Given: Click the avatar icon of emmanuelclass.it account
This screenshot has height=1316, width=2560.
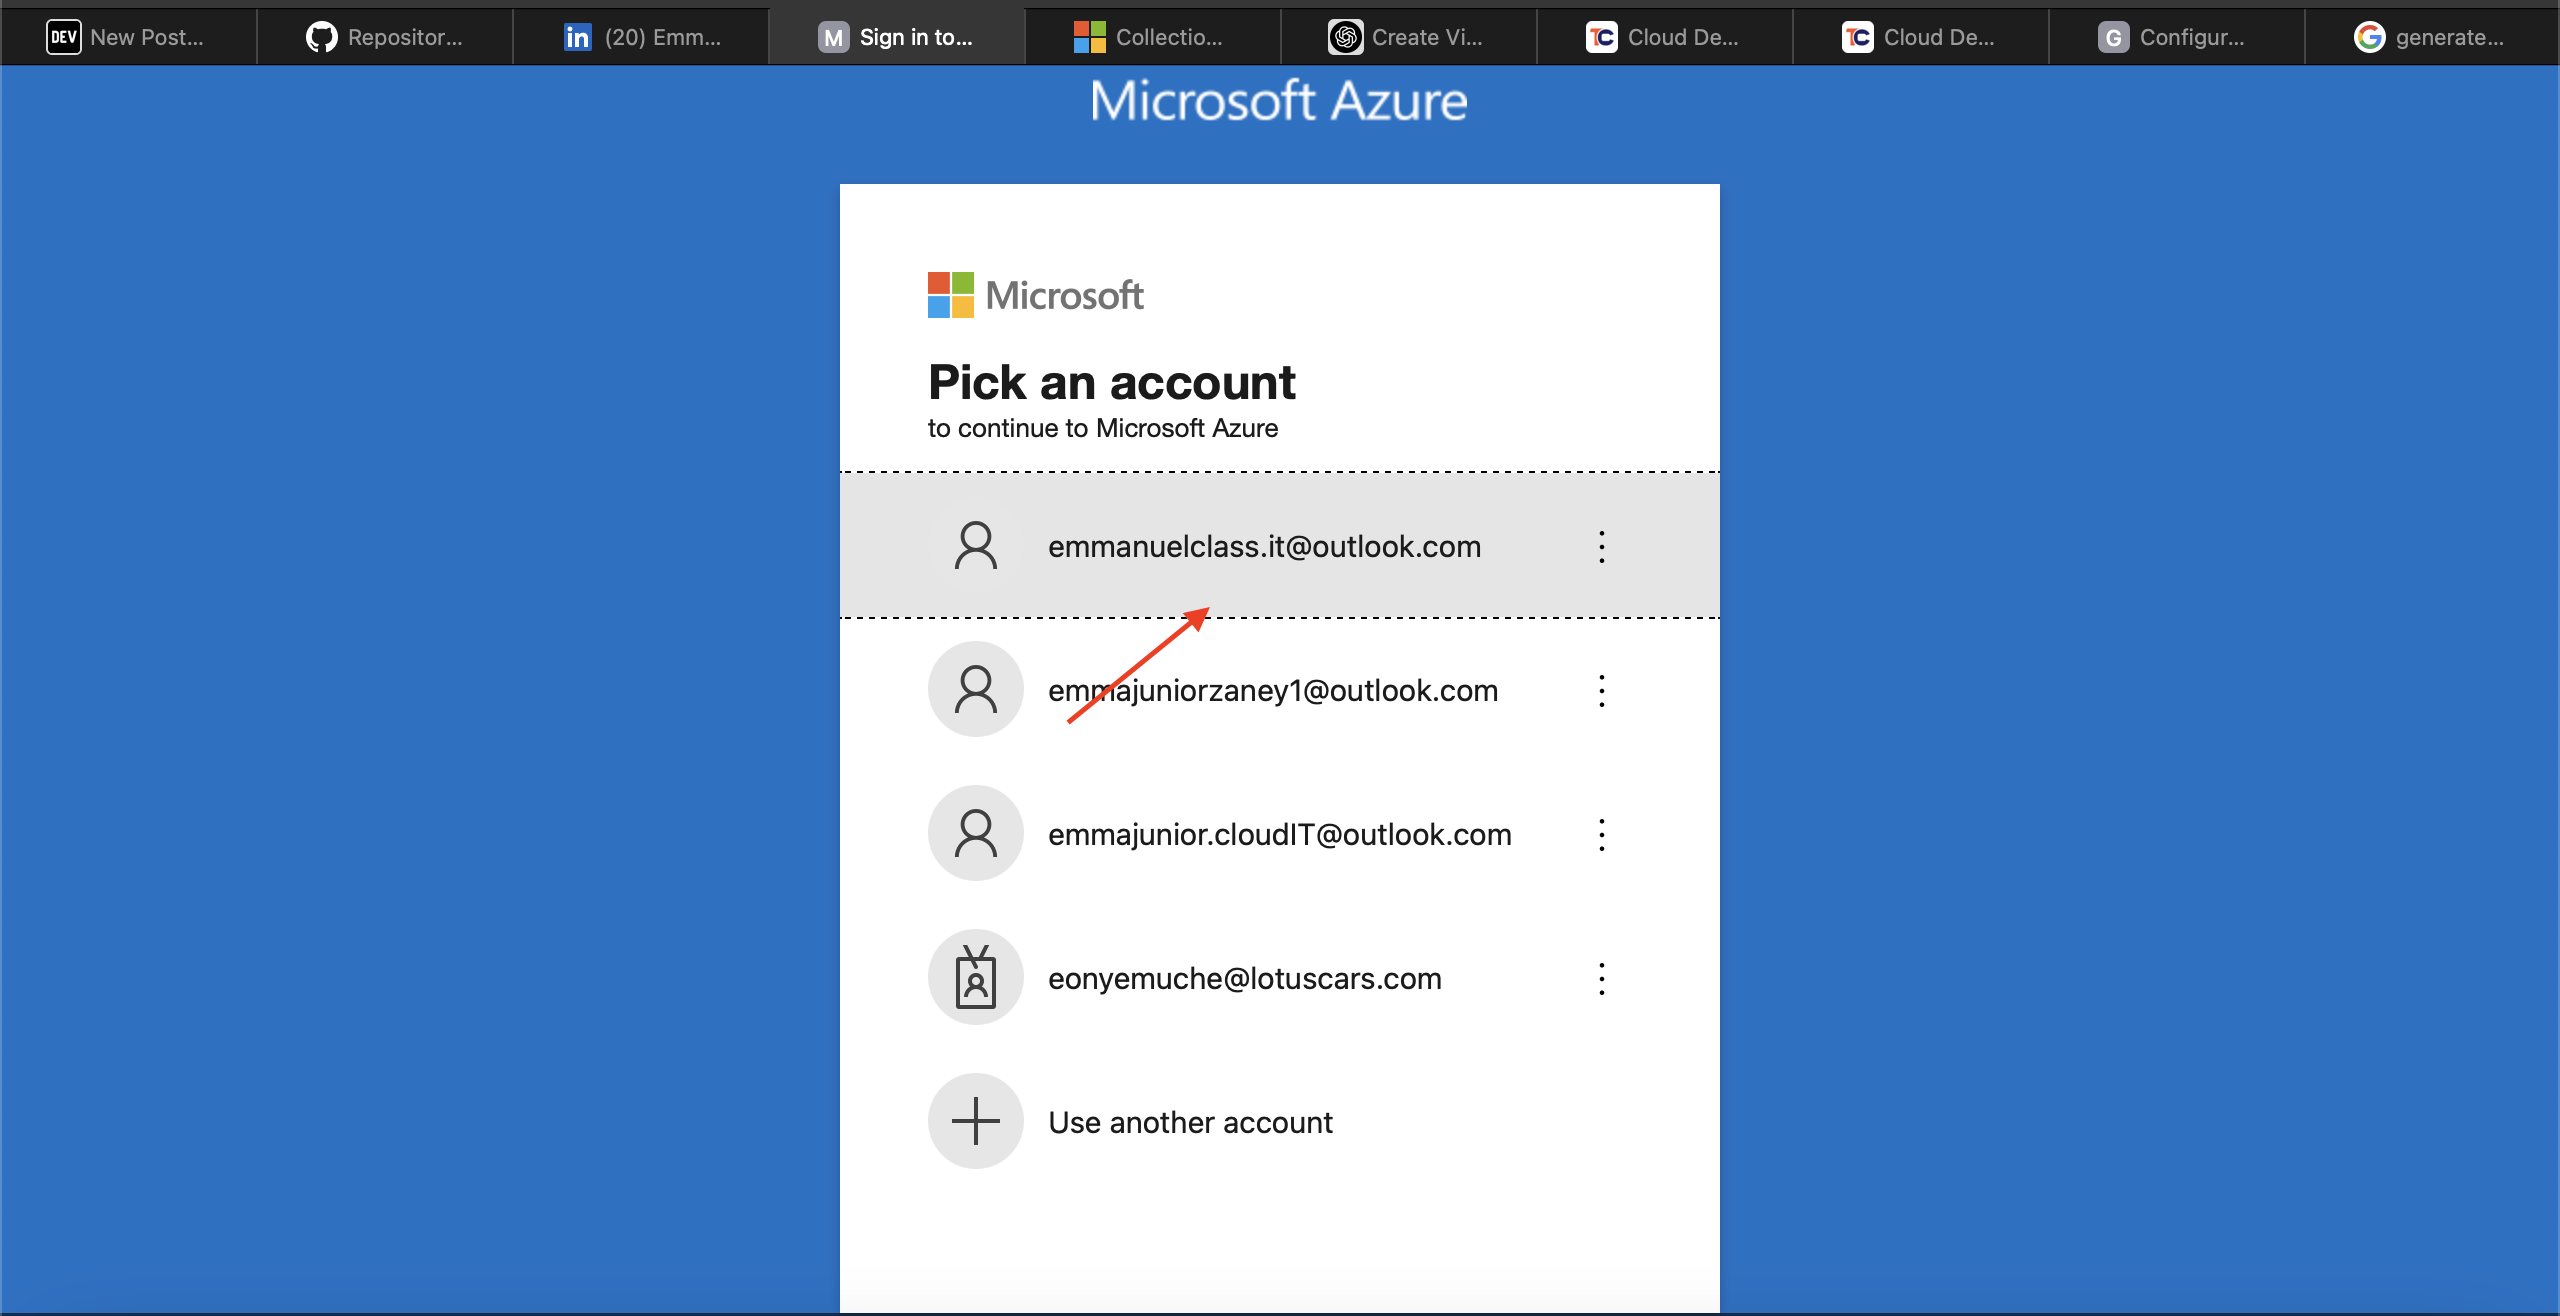Looking at the screenshot, I should tap(976, 546).
